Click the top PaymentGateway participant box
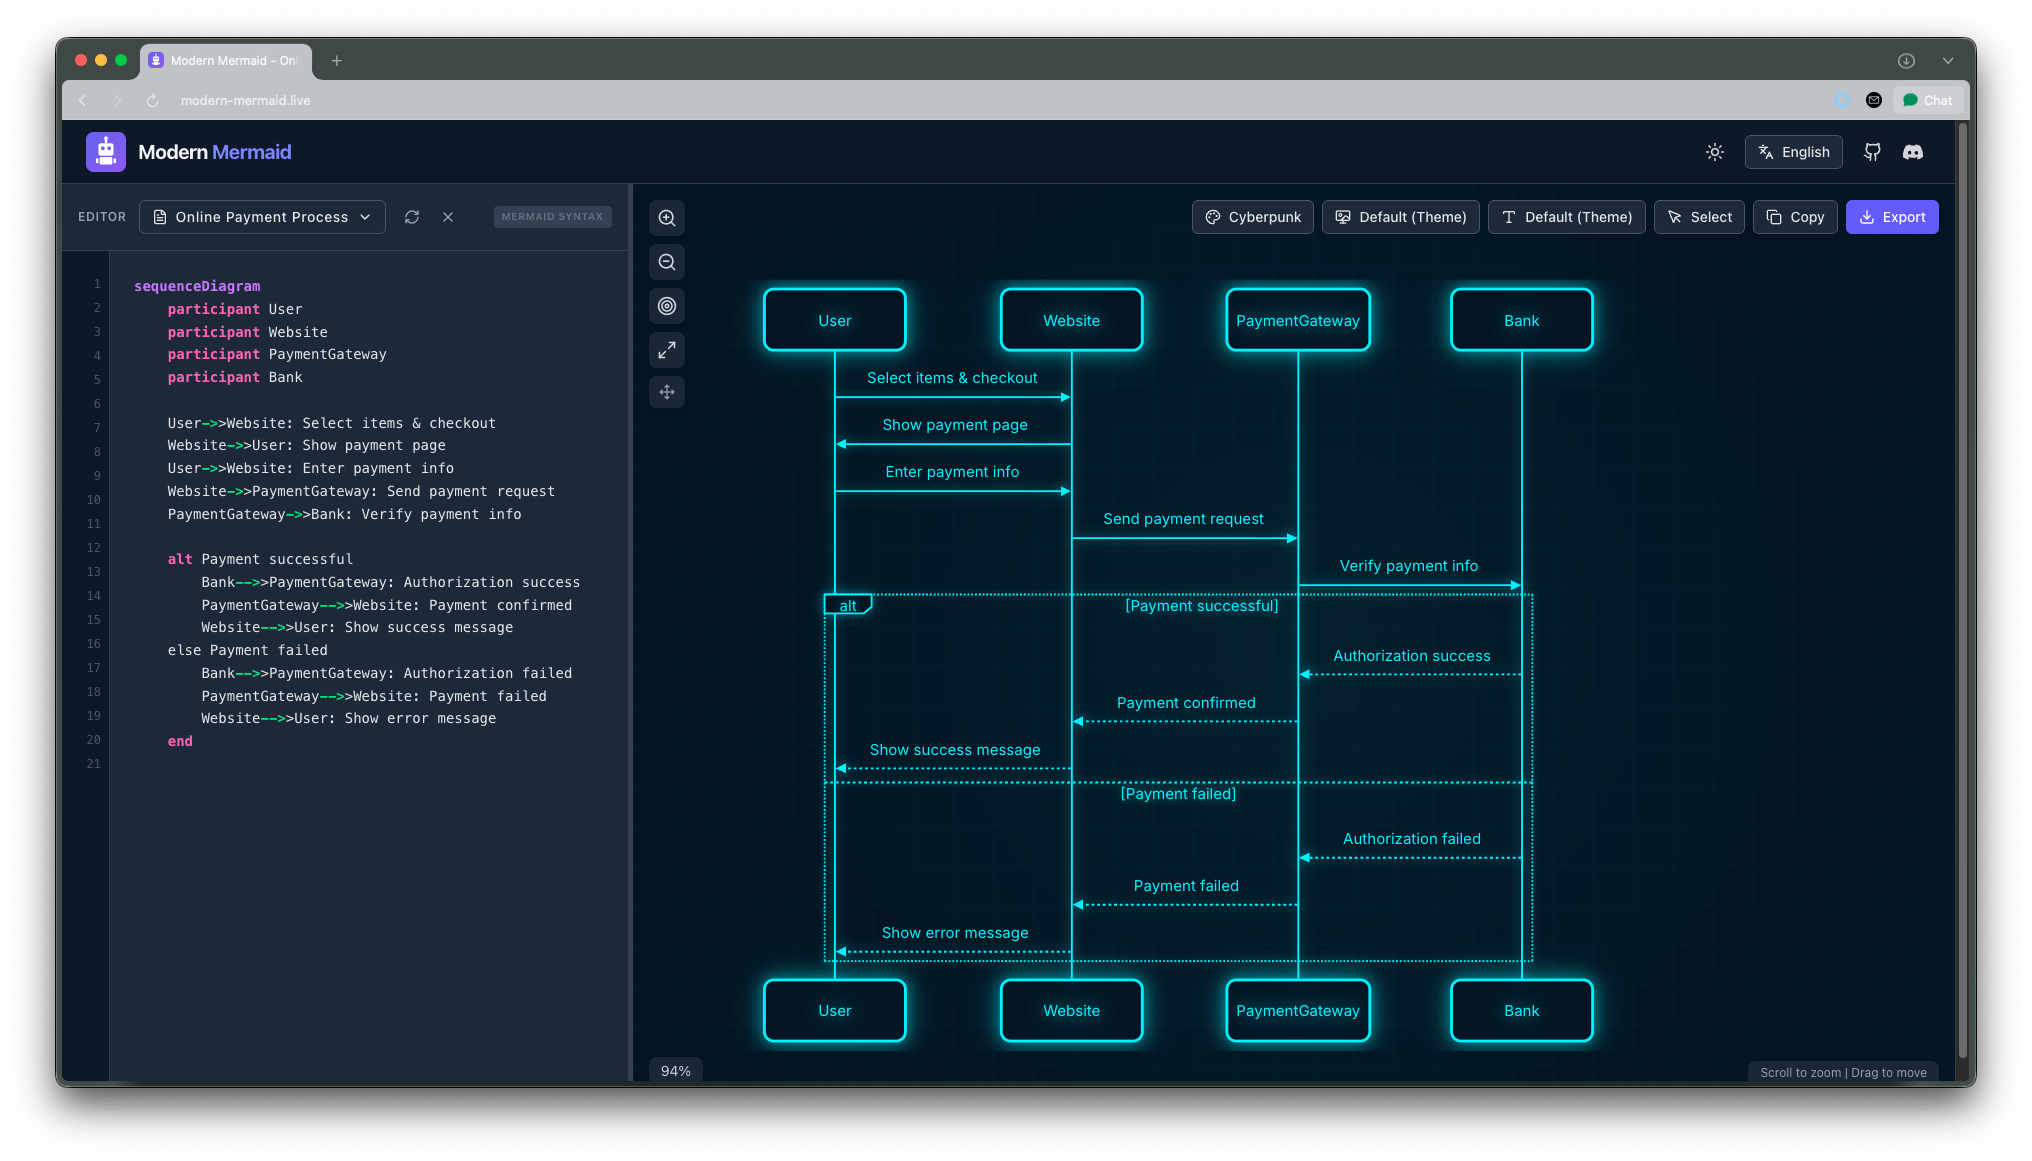The width and height of the screenshot is (2032, 1161). pyautogui.click(x=1298, y=320)
